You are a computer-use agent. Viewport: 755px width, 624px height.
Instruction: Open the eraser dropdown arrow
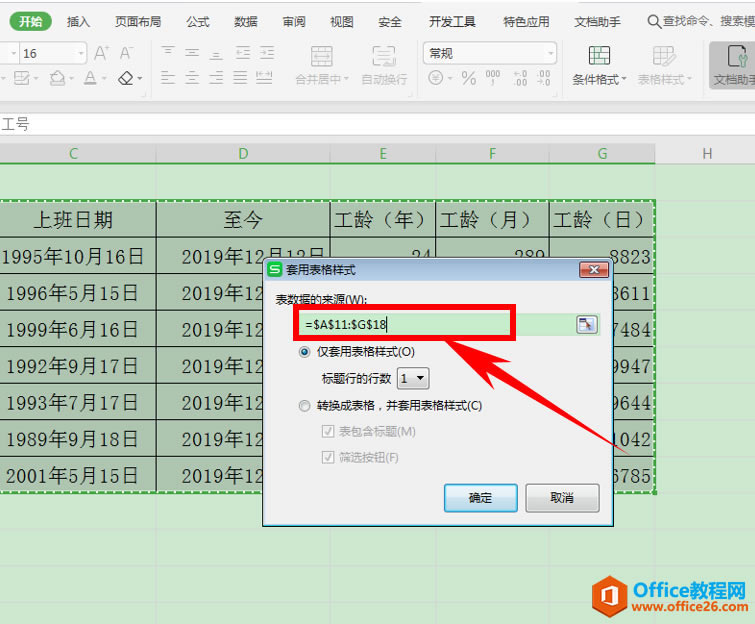[x=140, y=78]
